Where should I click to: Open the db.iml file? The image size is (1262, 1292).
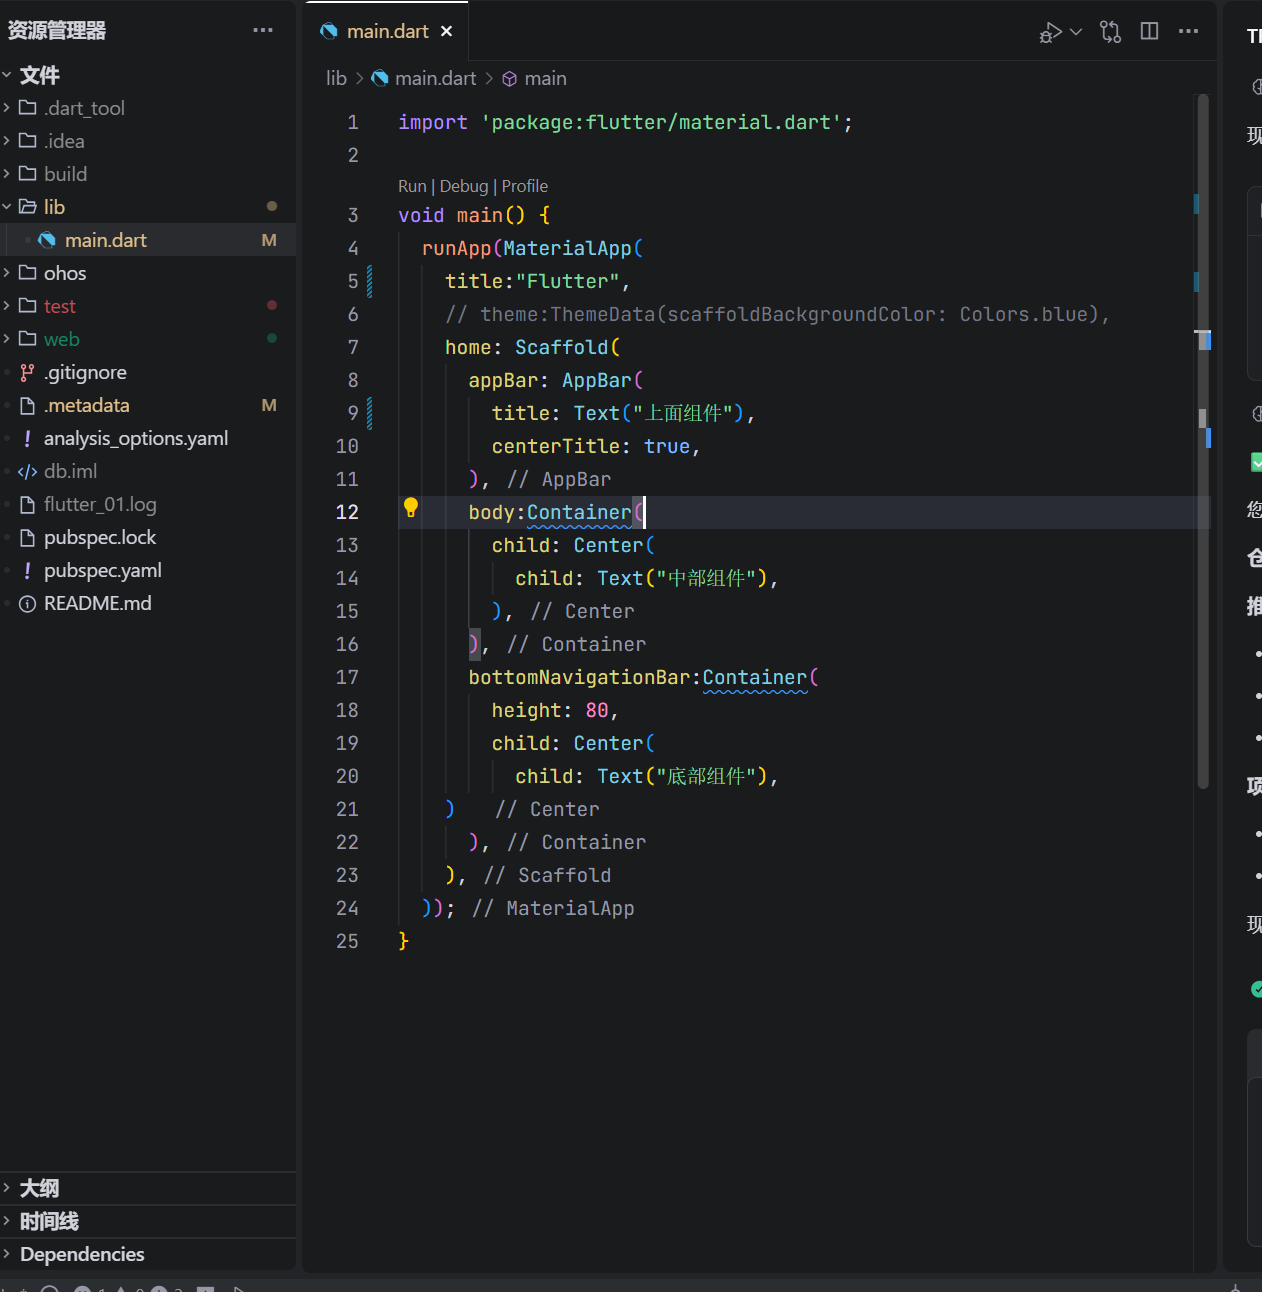click(x=148, y=471)
